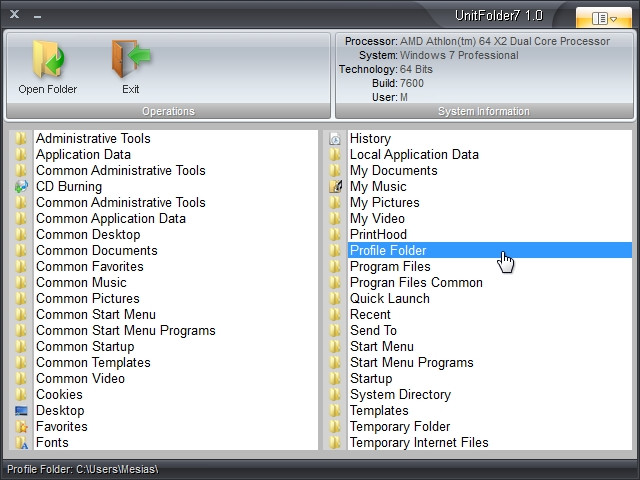Viewport: 640px width, 480px height.
Task: Click the Profile Folder folder icon
Action: [335, 251]
